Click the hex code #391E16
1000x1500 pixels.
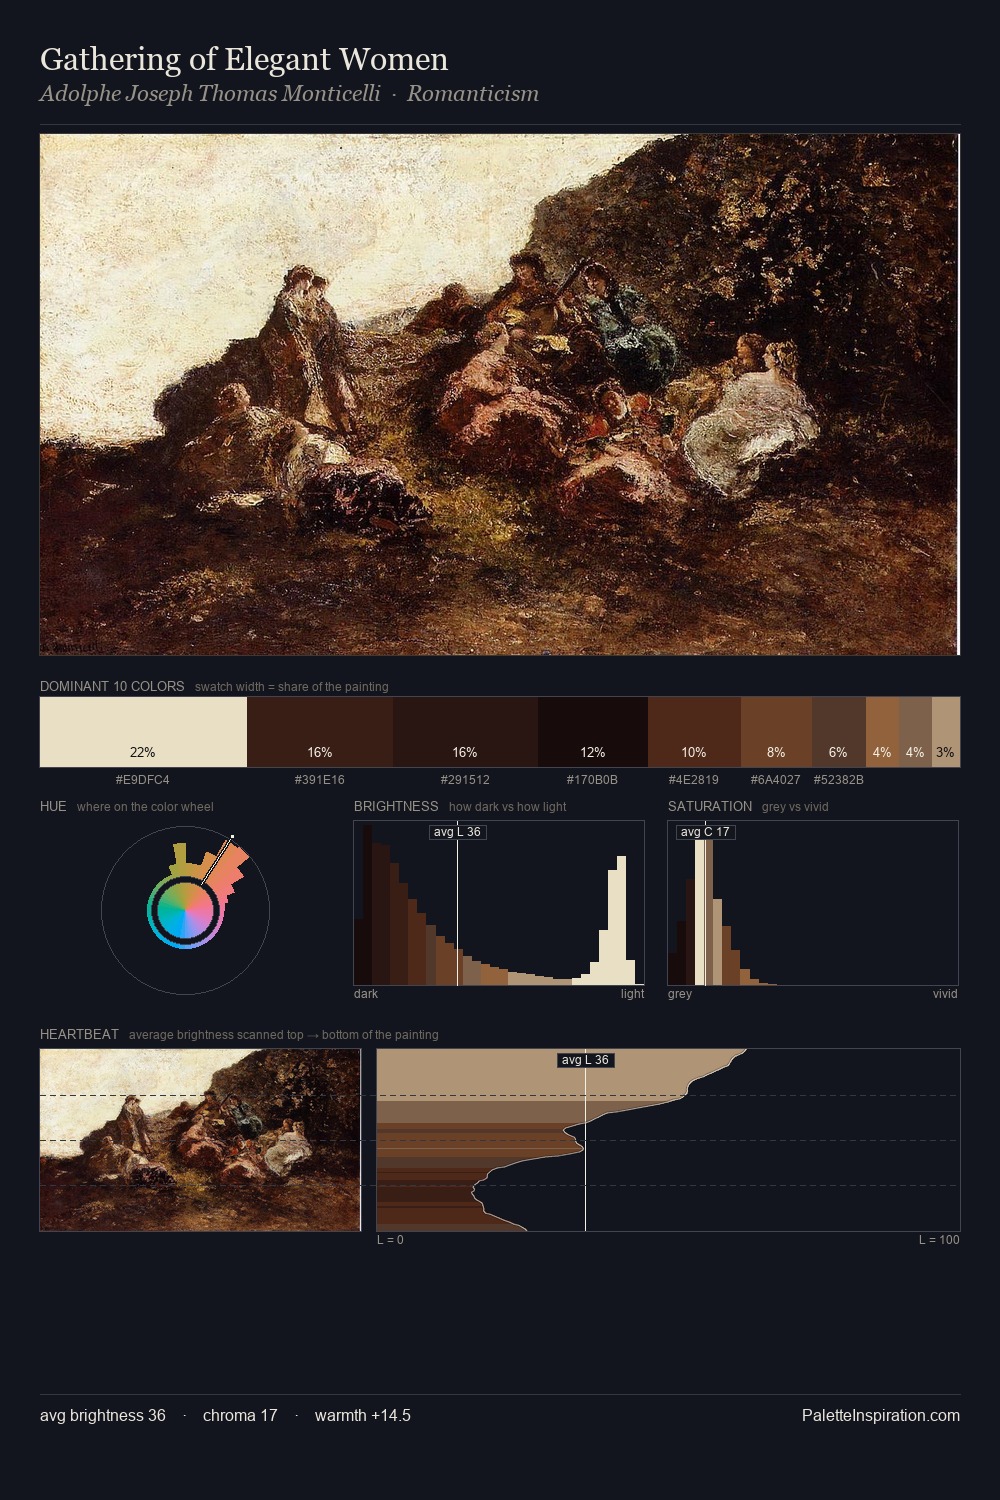coord(320,780)
